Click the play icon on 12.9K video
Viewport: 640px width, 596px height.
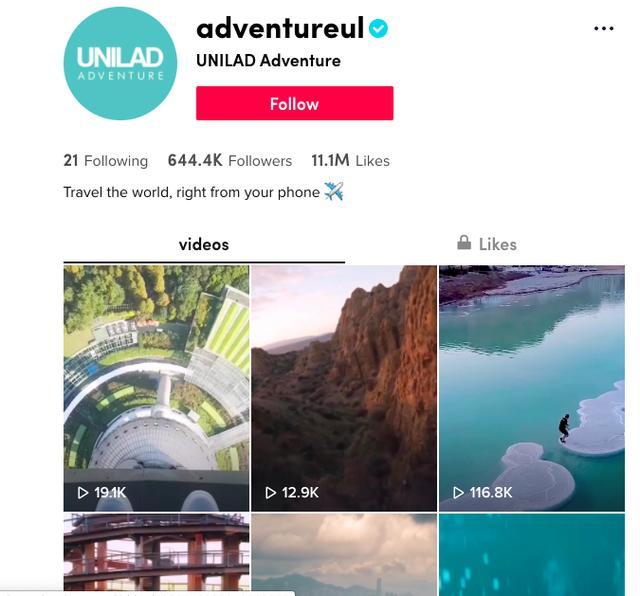click(x=271, y=493)
